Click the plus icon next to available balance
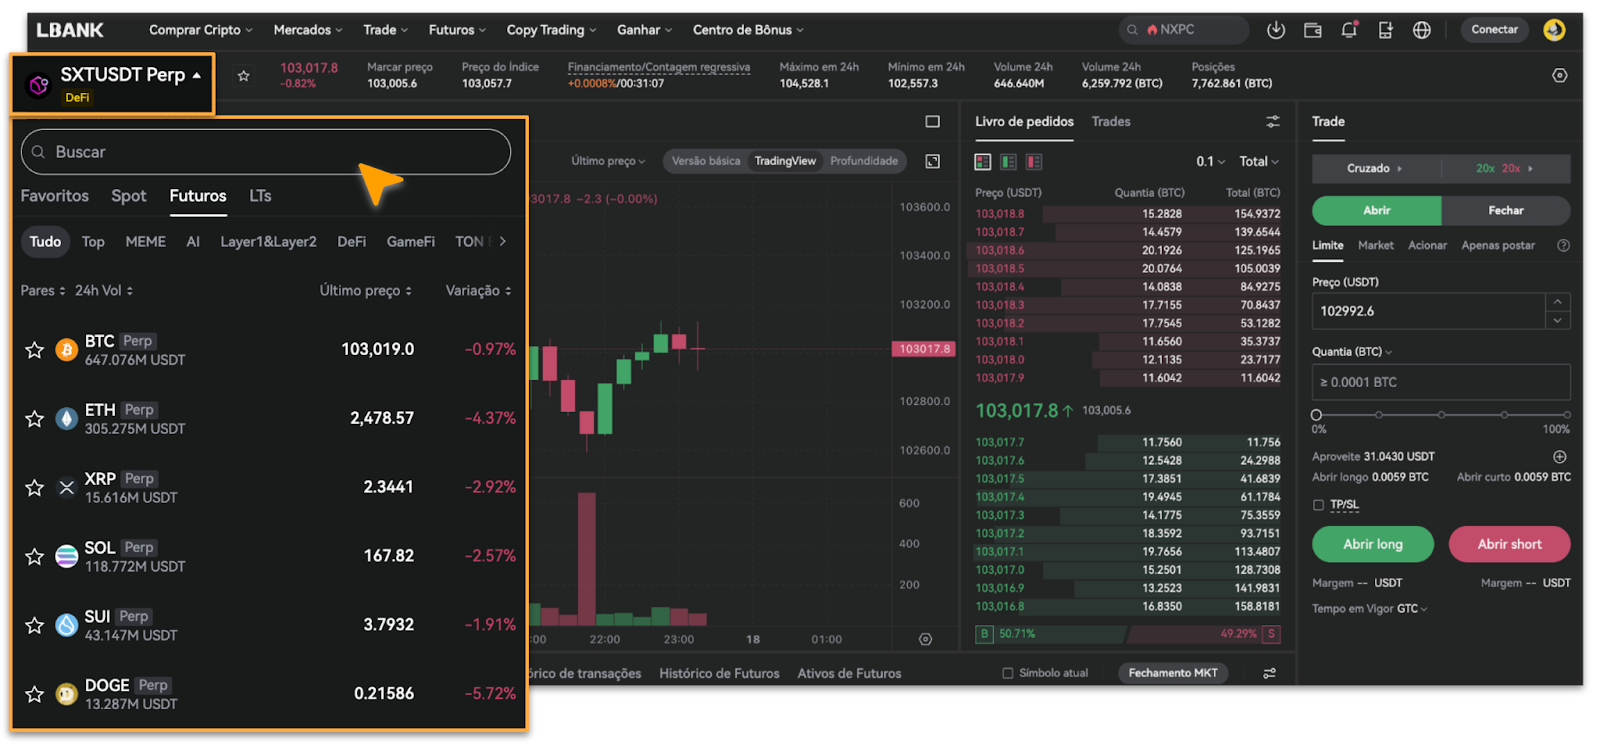This screenshot has width=1600, height=745. pyautogui.click(x=1559, y=457)
